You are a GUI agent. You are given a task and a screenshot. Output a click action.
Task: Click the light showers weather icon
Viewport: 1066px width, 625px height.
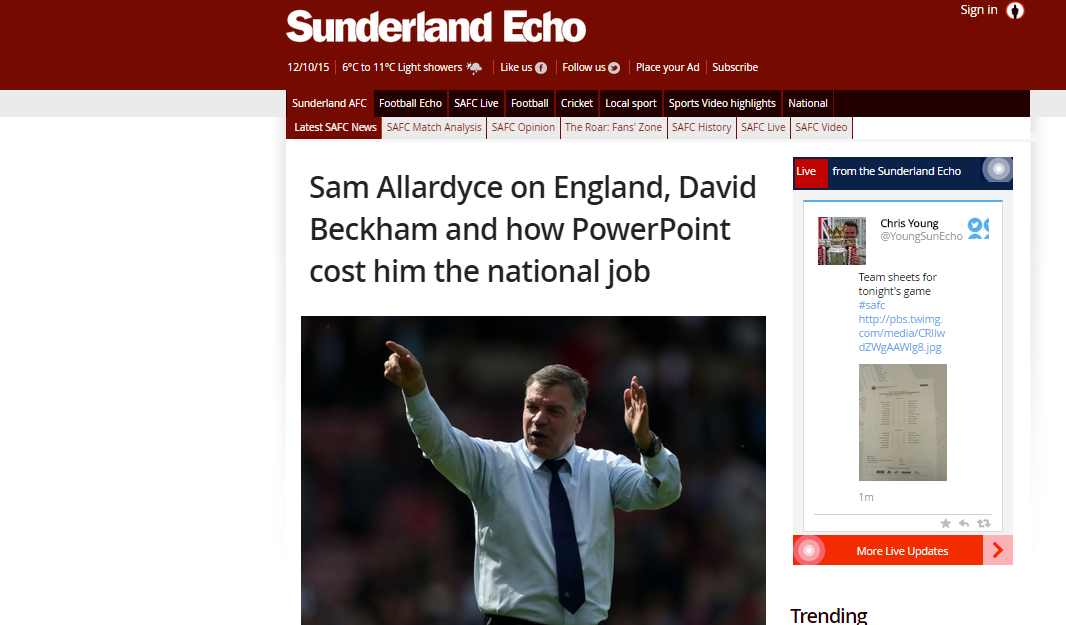point(475,67)
